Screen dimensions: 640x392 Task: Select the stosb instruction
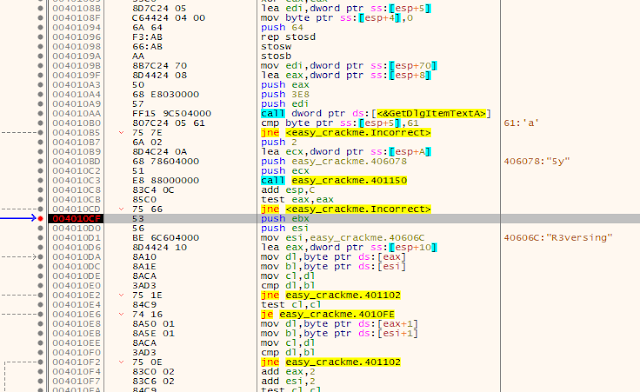pyautogui.click(x=276, y=56)
